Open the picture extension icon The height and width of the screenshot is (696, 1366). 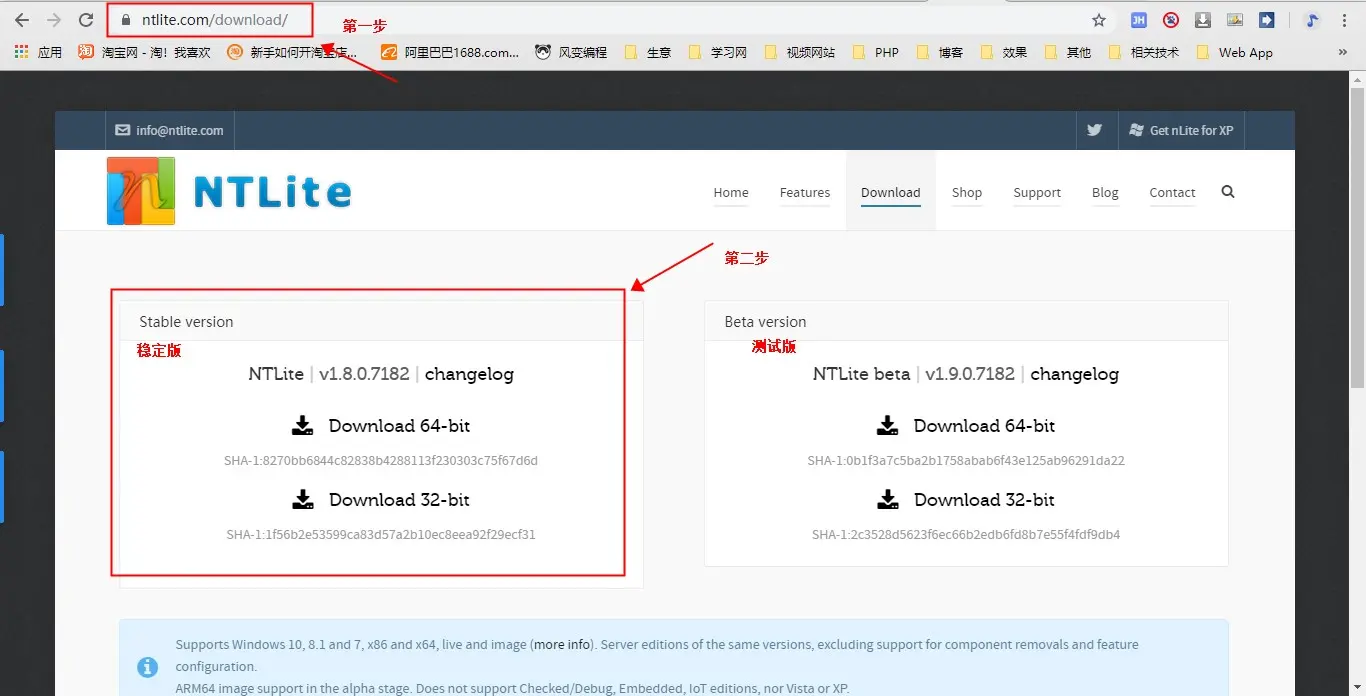coord(1235,20)
